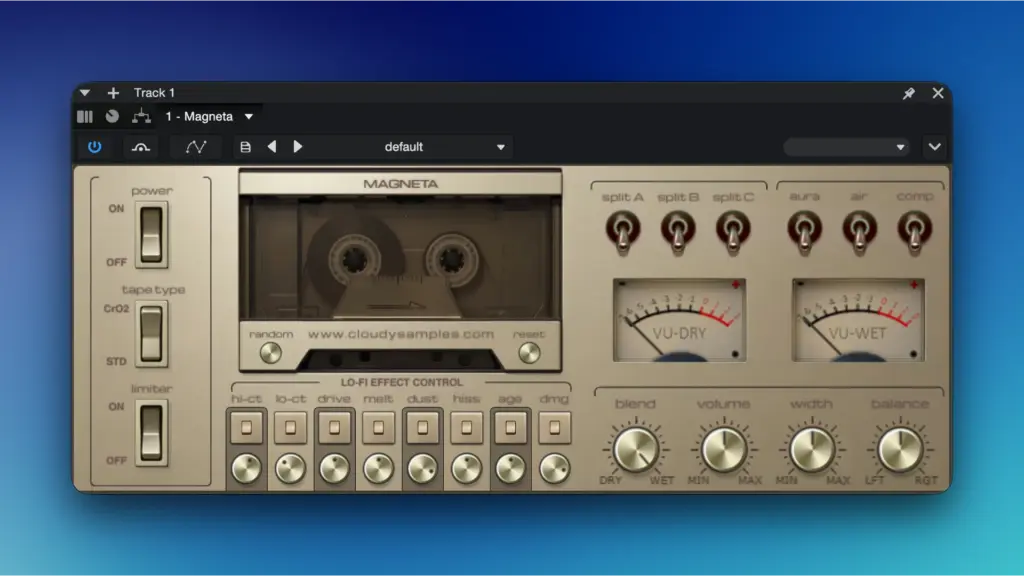Click the round dial icon beside bars icon
The width and height of the screenshot is (1024, 576).
[112, 116]
